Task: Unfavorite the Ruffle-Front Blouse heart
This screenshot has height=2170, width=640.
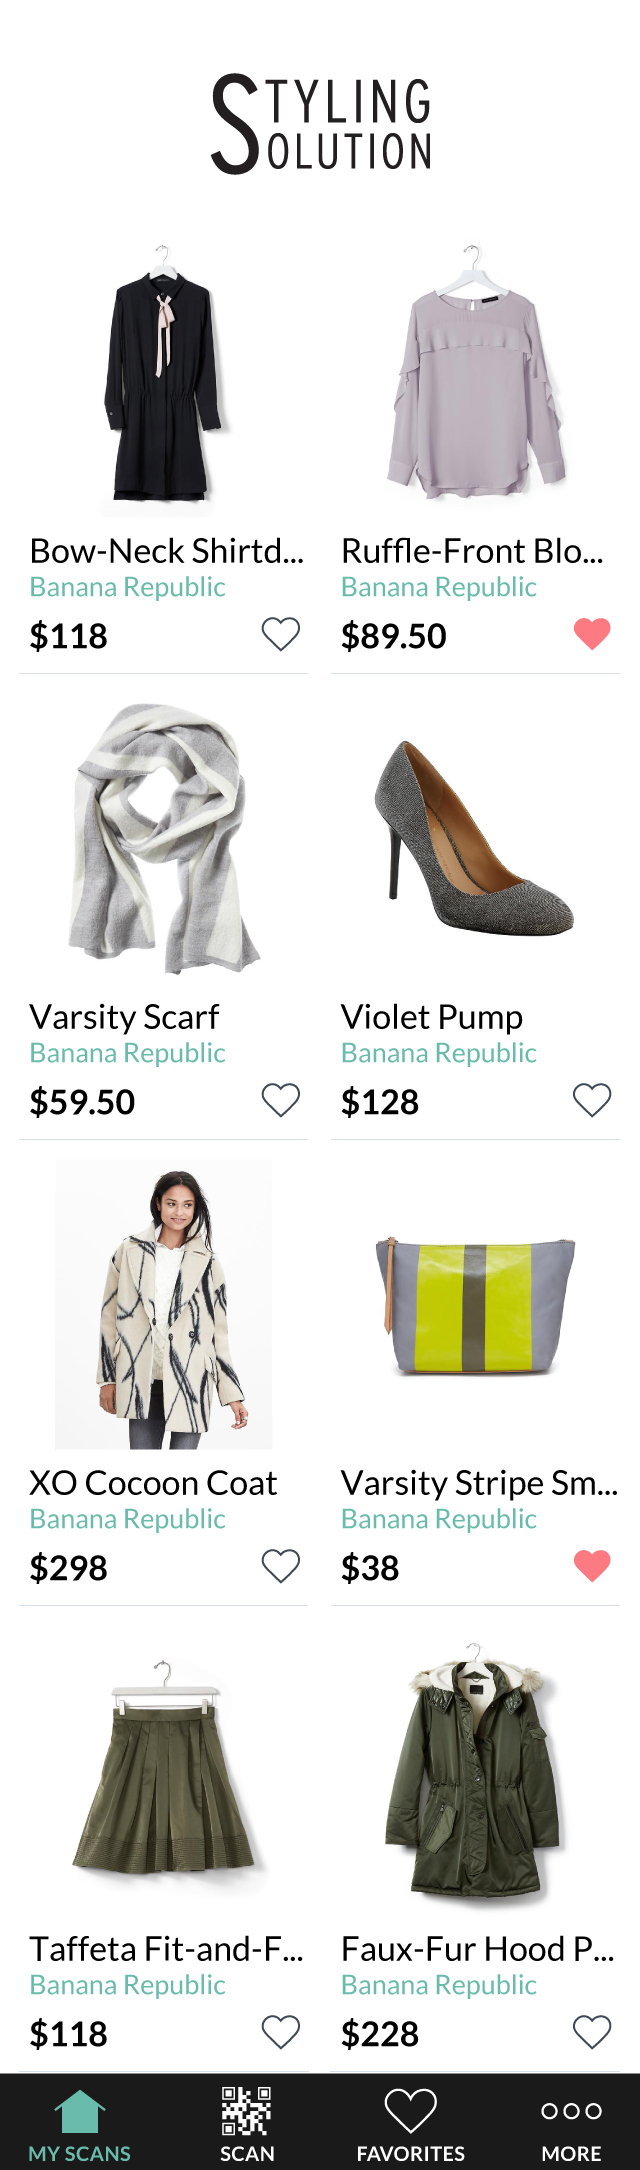Action: click(592, 634)
